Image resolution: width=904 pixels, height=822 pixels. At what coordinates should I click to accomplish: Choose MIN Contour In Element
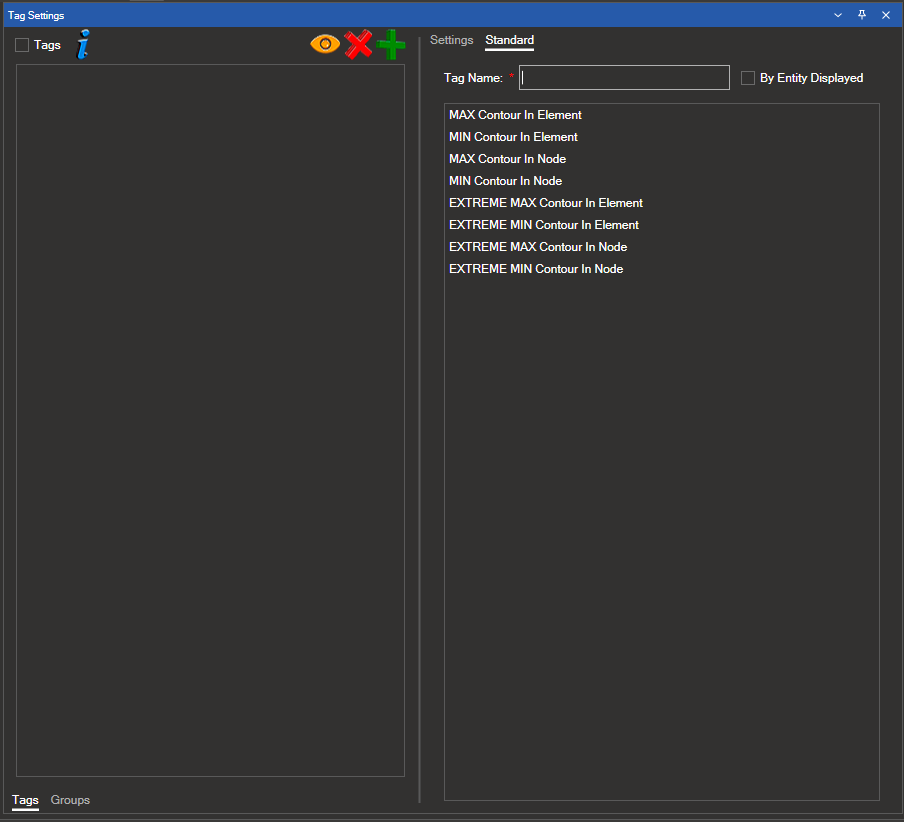(x=513, y=137)
